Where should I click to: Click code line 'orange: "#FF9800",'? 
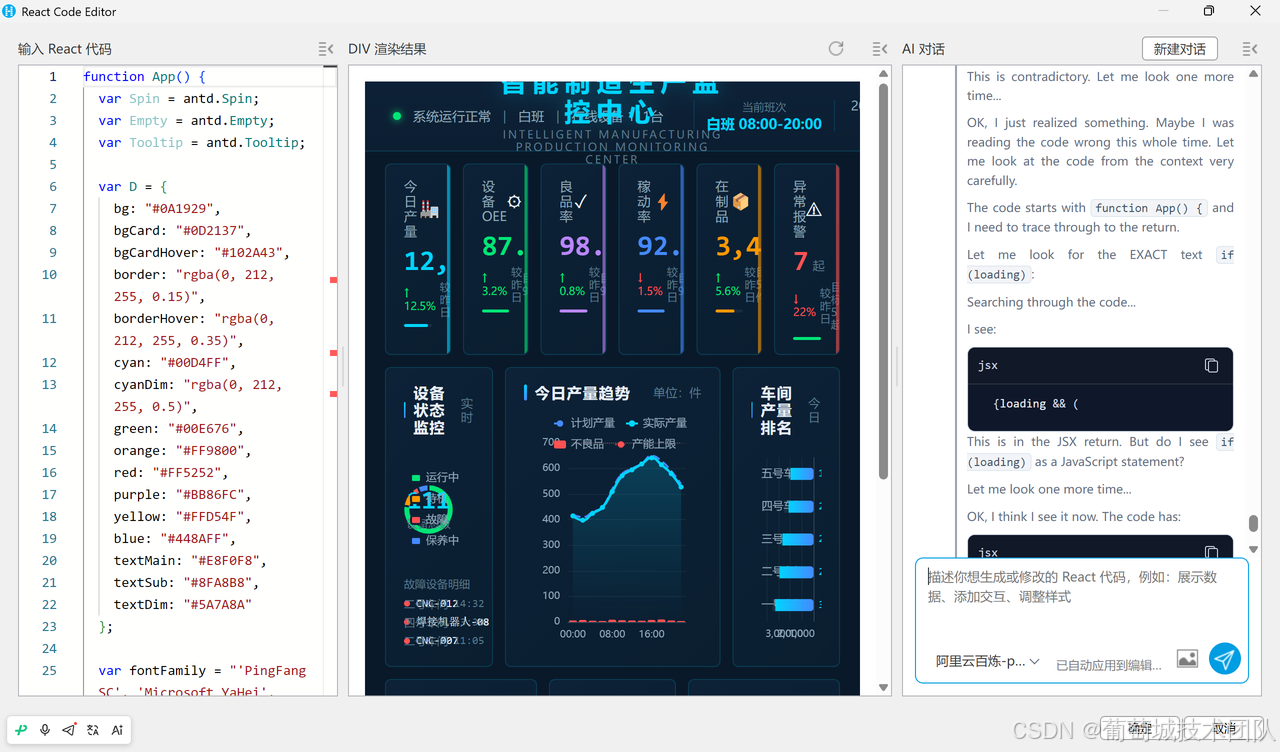(183, 450)
